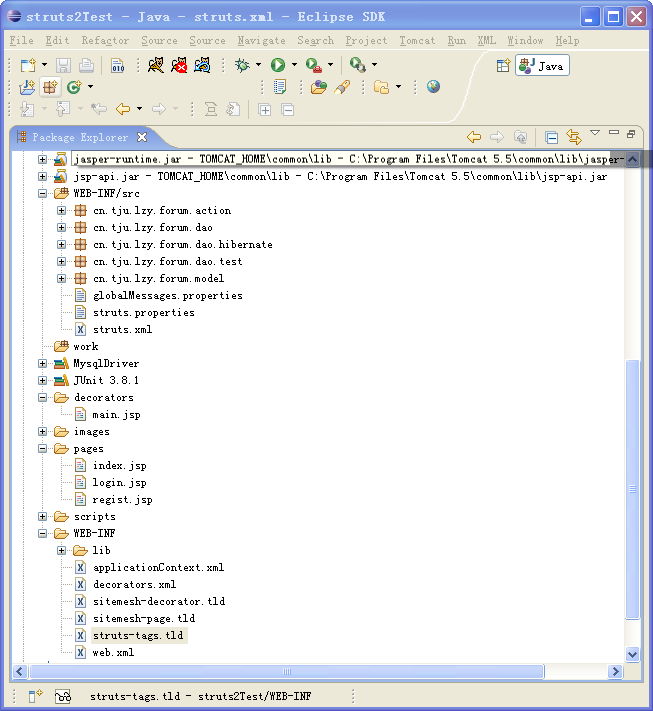Maximize the Package Explorer view
Screen dimensions: 653x711
point(631,134)
